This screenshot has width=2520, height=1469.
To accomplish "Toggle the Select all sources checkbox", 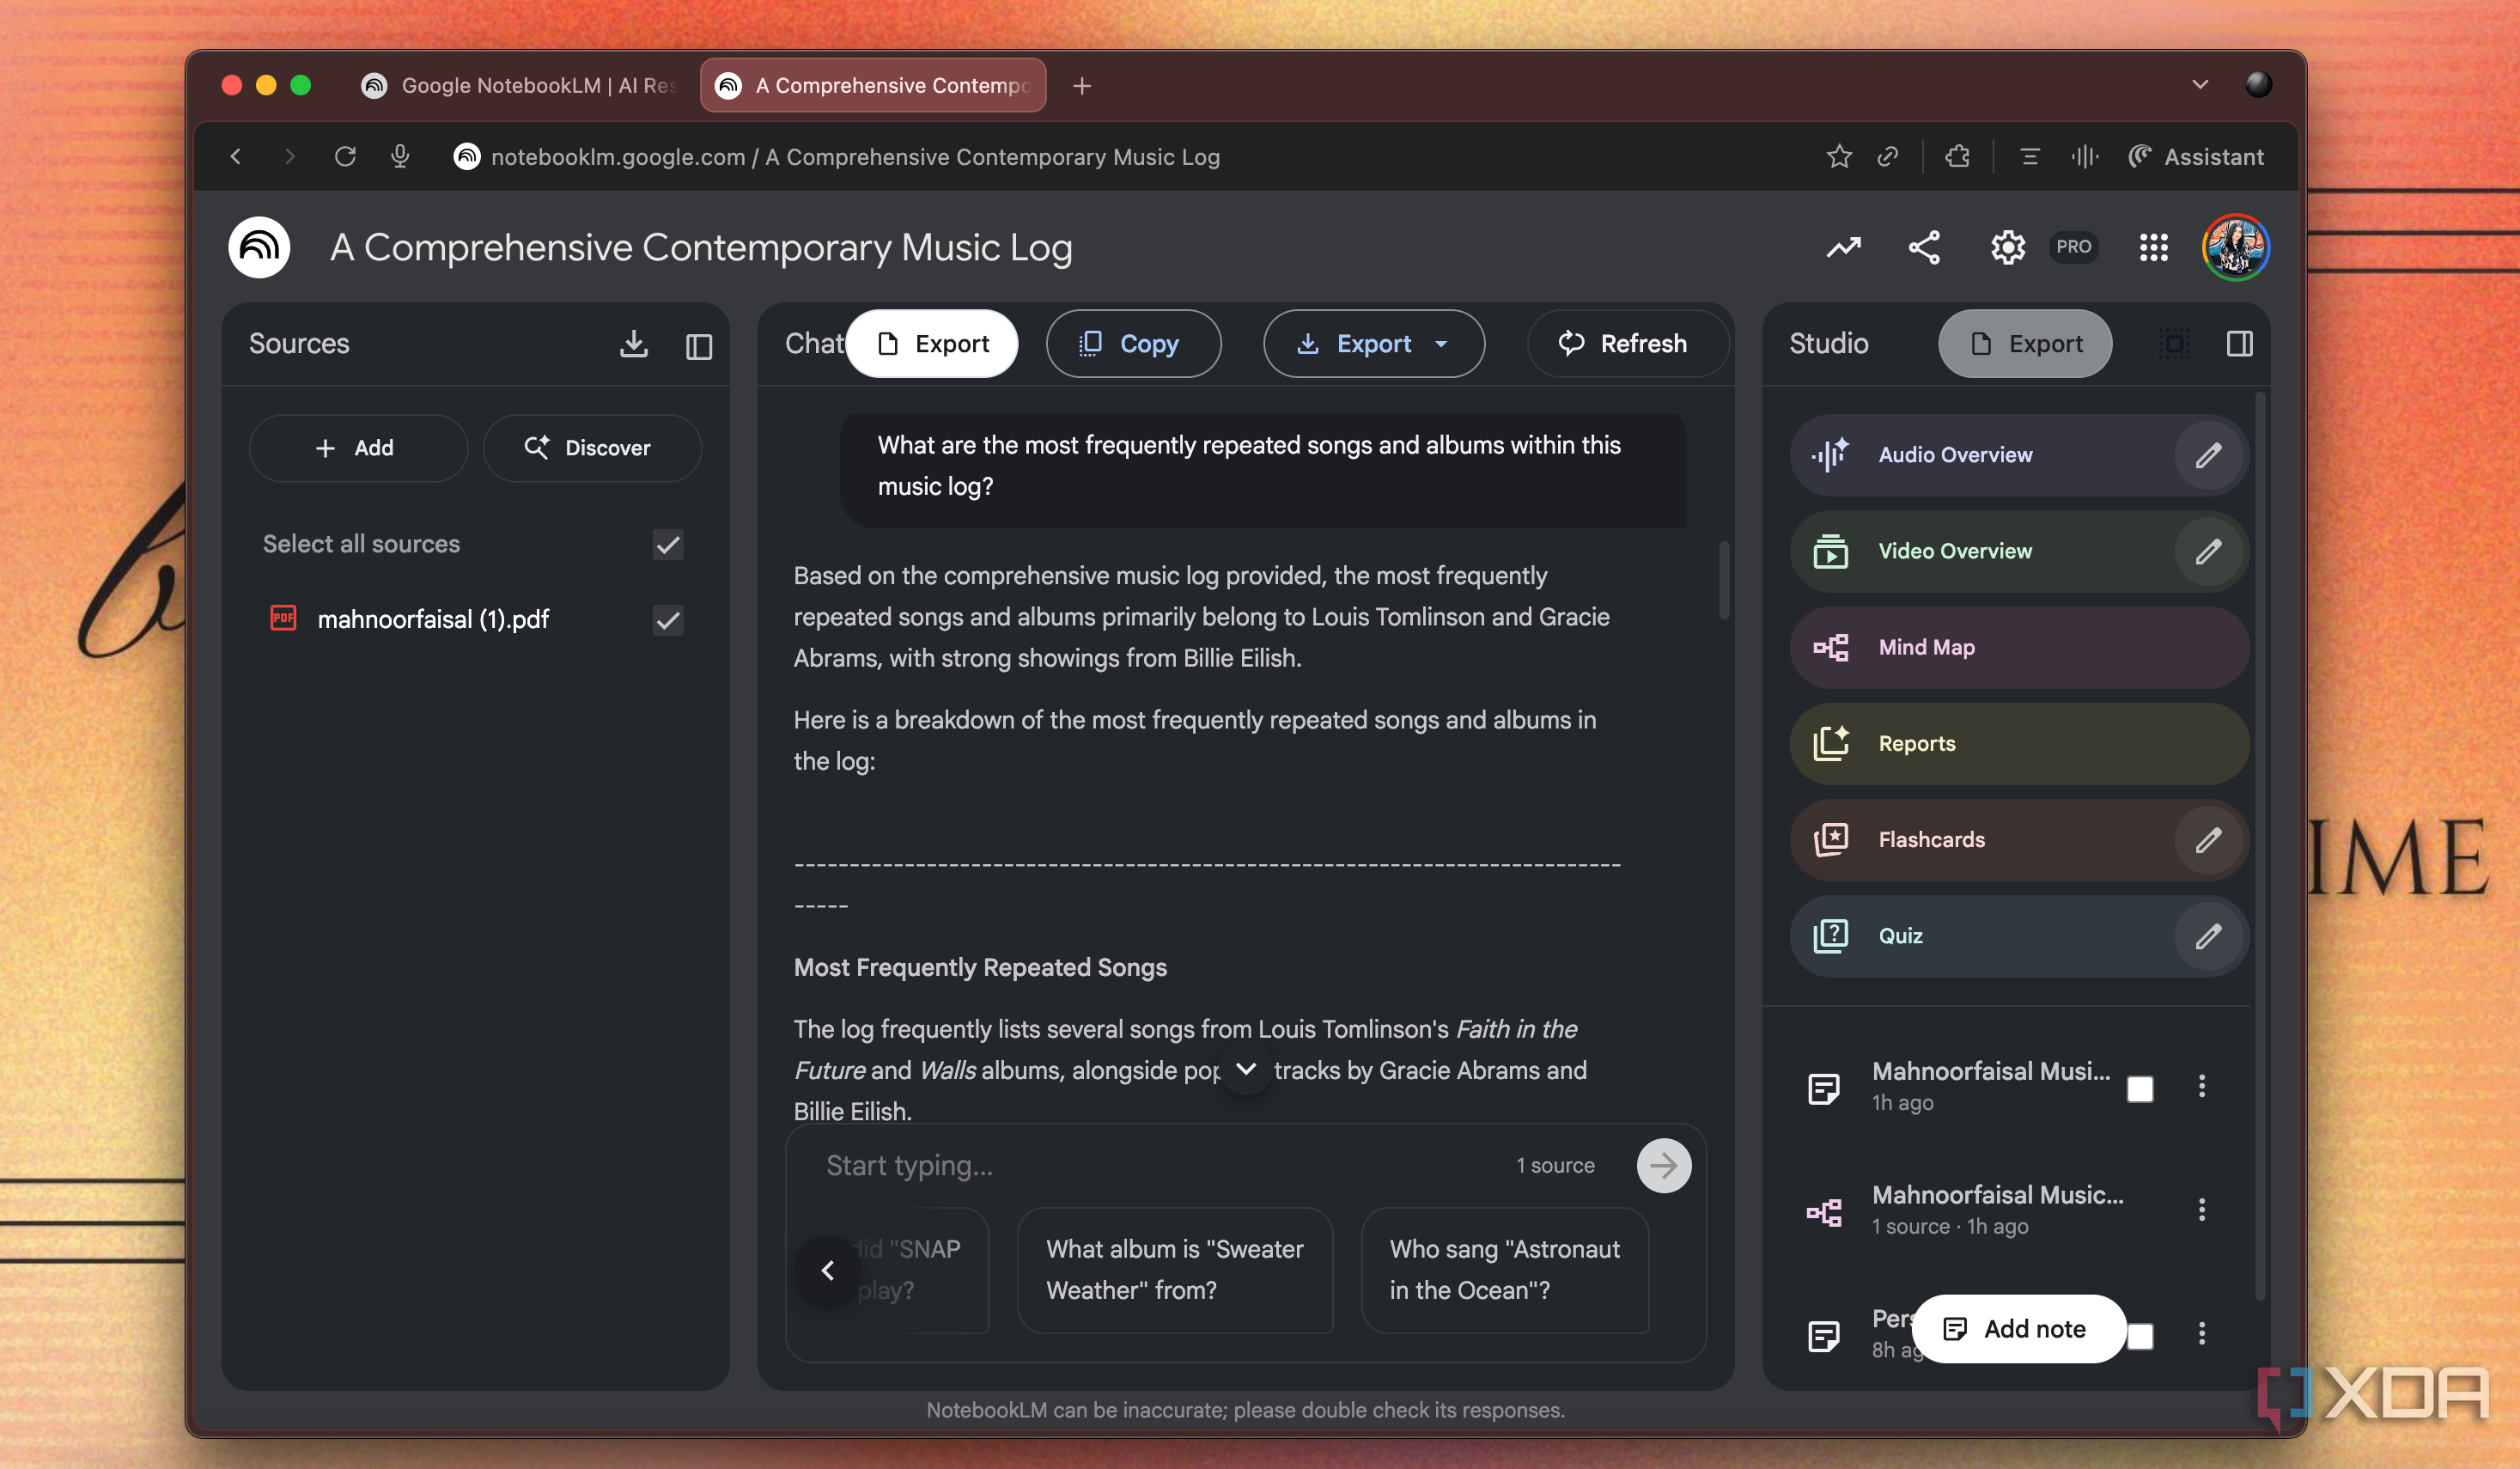I will coord(668,545).
